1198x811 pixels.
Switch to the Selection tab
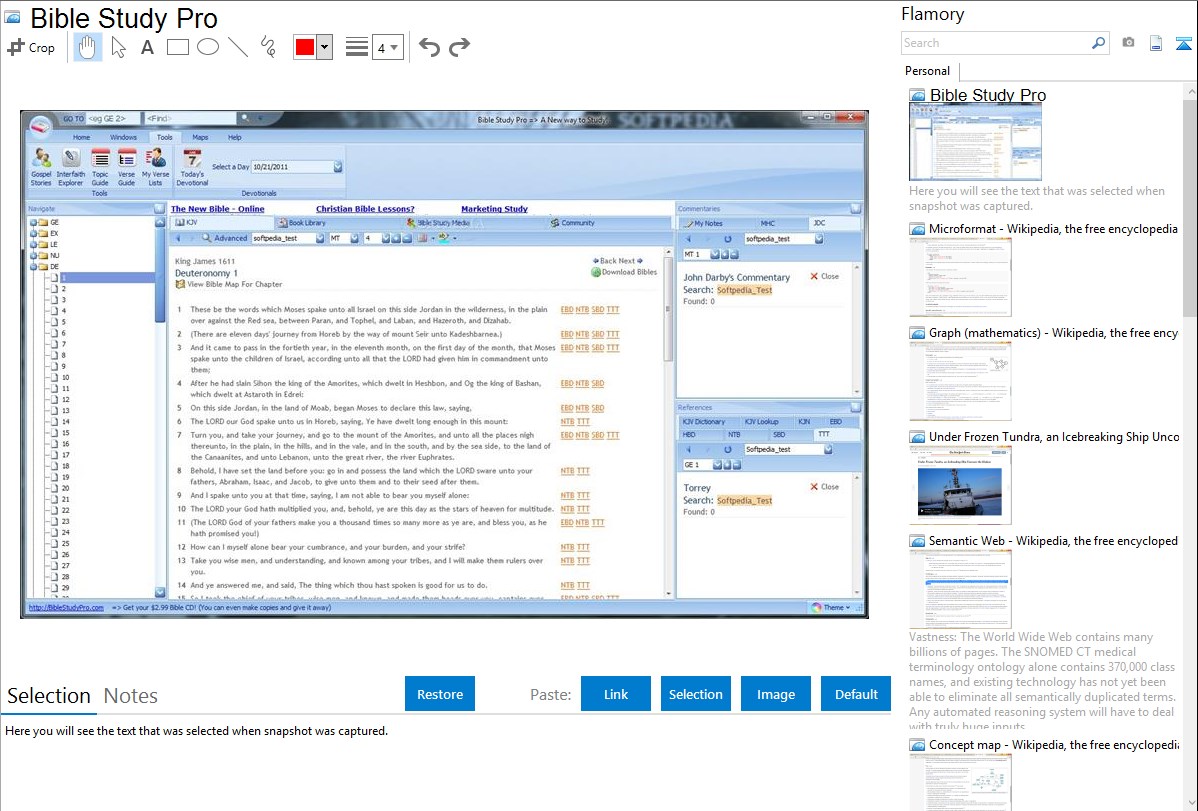pos(49,696)
